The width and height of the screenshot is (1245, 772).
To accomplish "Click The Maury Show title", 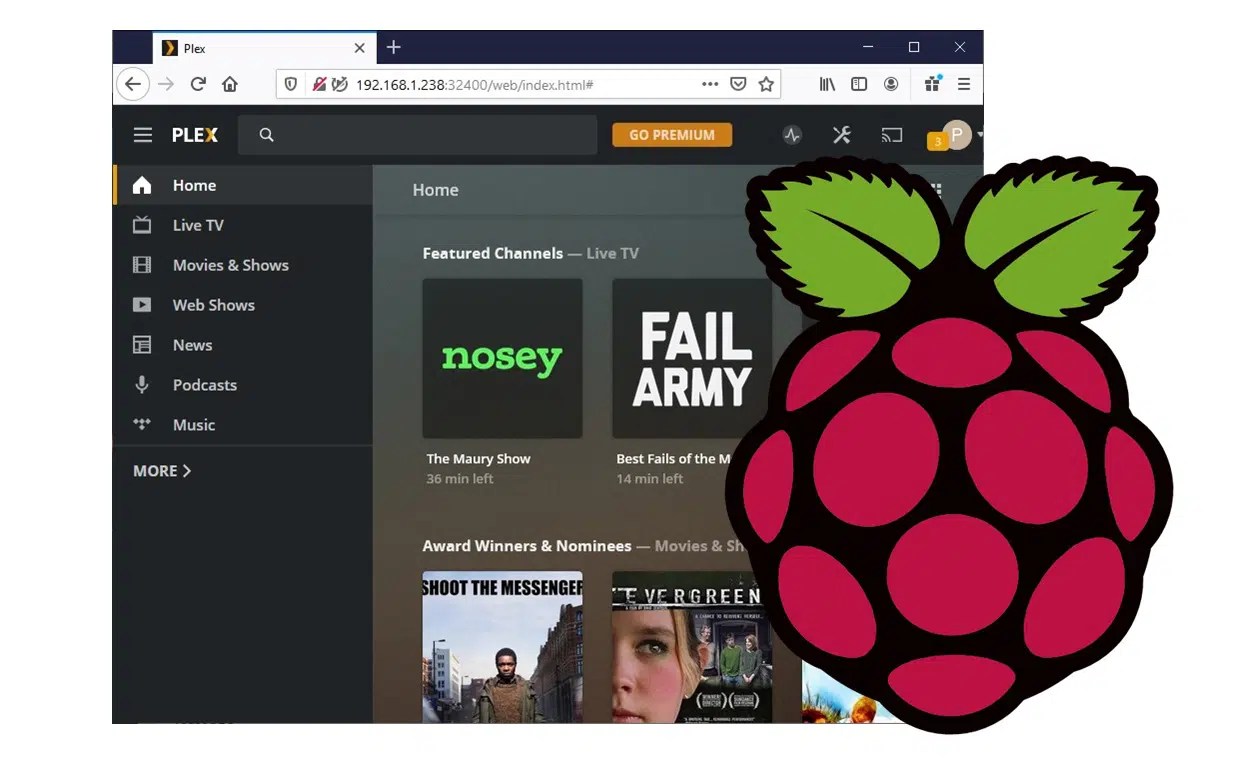I will [478, 459].
